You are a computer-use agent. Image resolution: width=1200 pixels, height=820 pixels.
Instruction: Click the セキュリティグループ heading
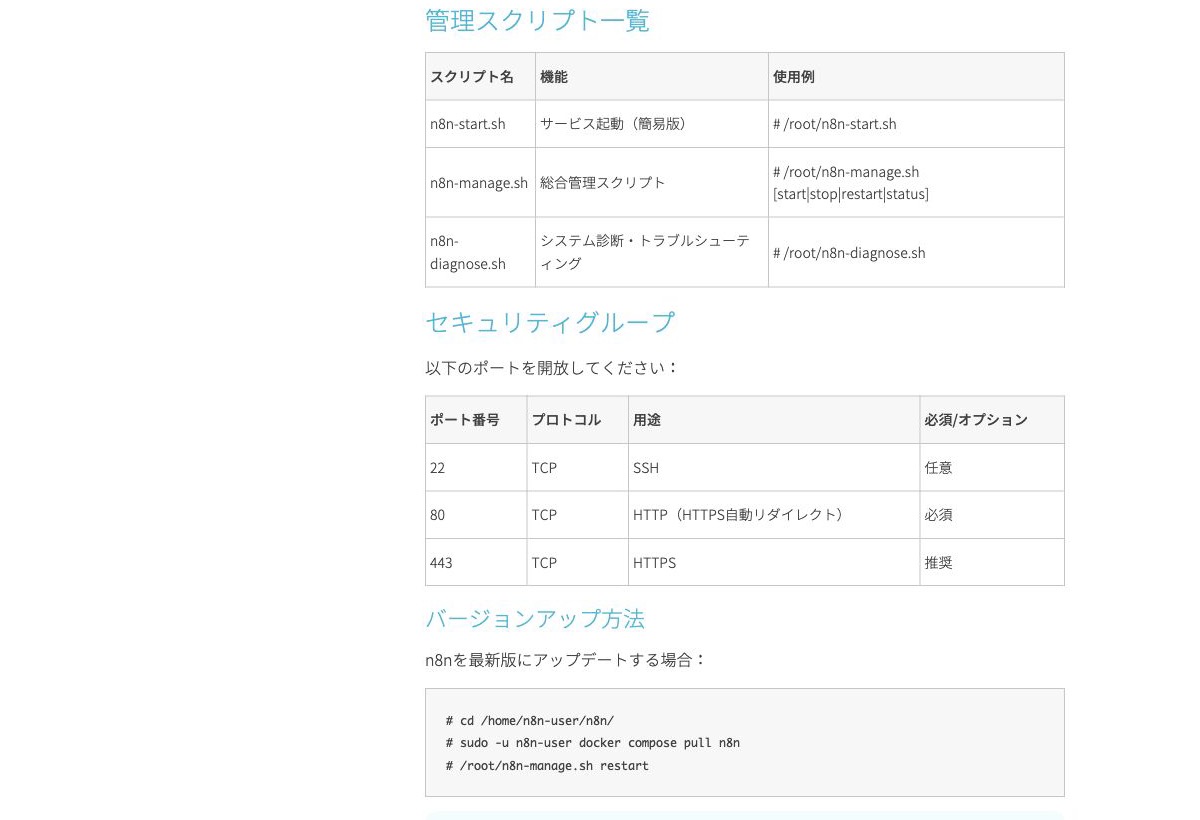pyautogui.click(x=550, y=322)
